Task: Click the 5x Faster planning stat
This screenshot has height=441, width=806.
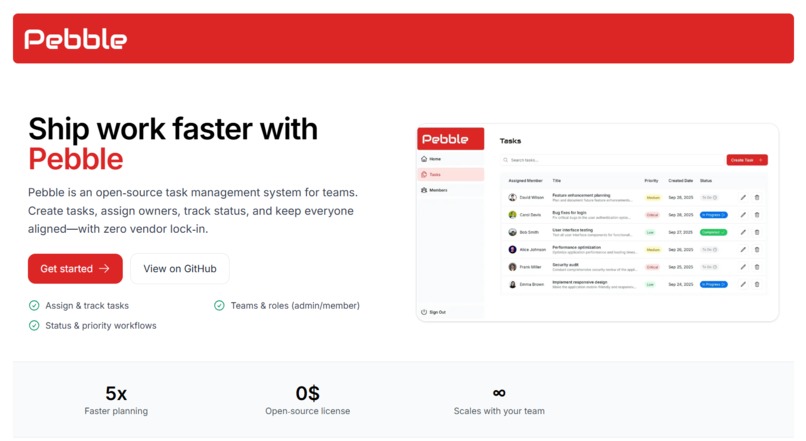Action: (x=116, y=401)
